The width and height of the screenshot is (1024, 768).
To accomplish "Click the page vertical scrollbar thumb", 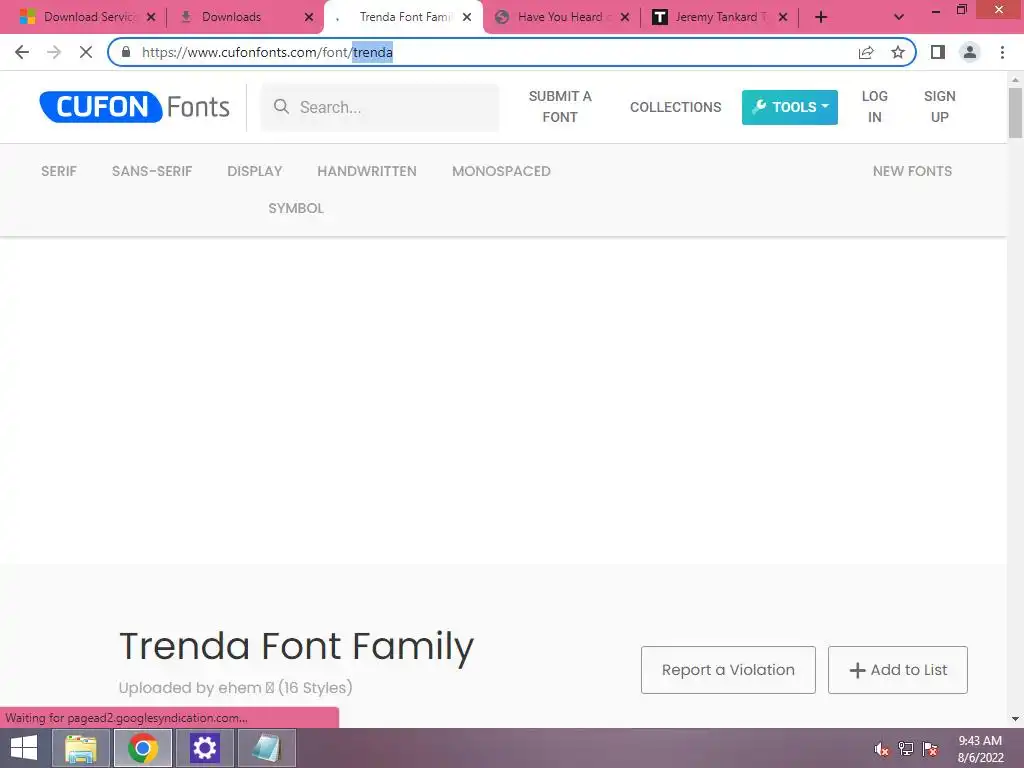I will click(1015, 112).
